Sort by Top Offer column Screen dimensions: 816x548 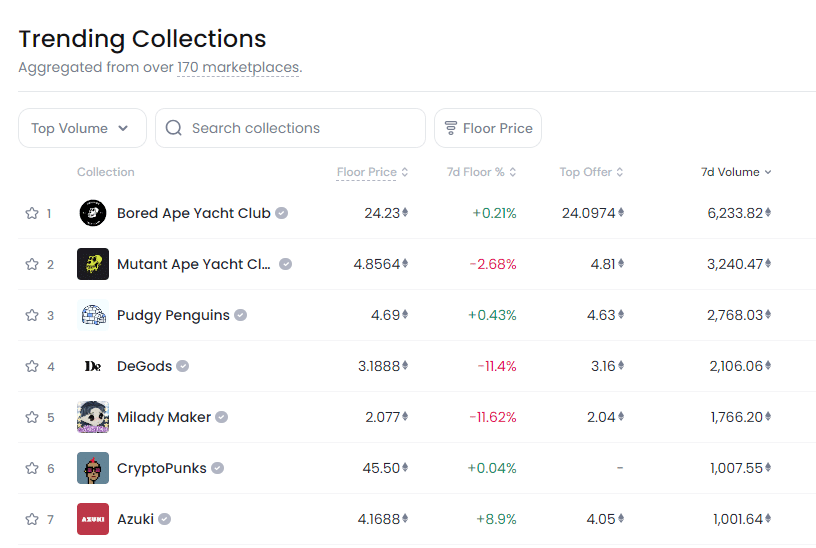(x=591, y=172)
